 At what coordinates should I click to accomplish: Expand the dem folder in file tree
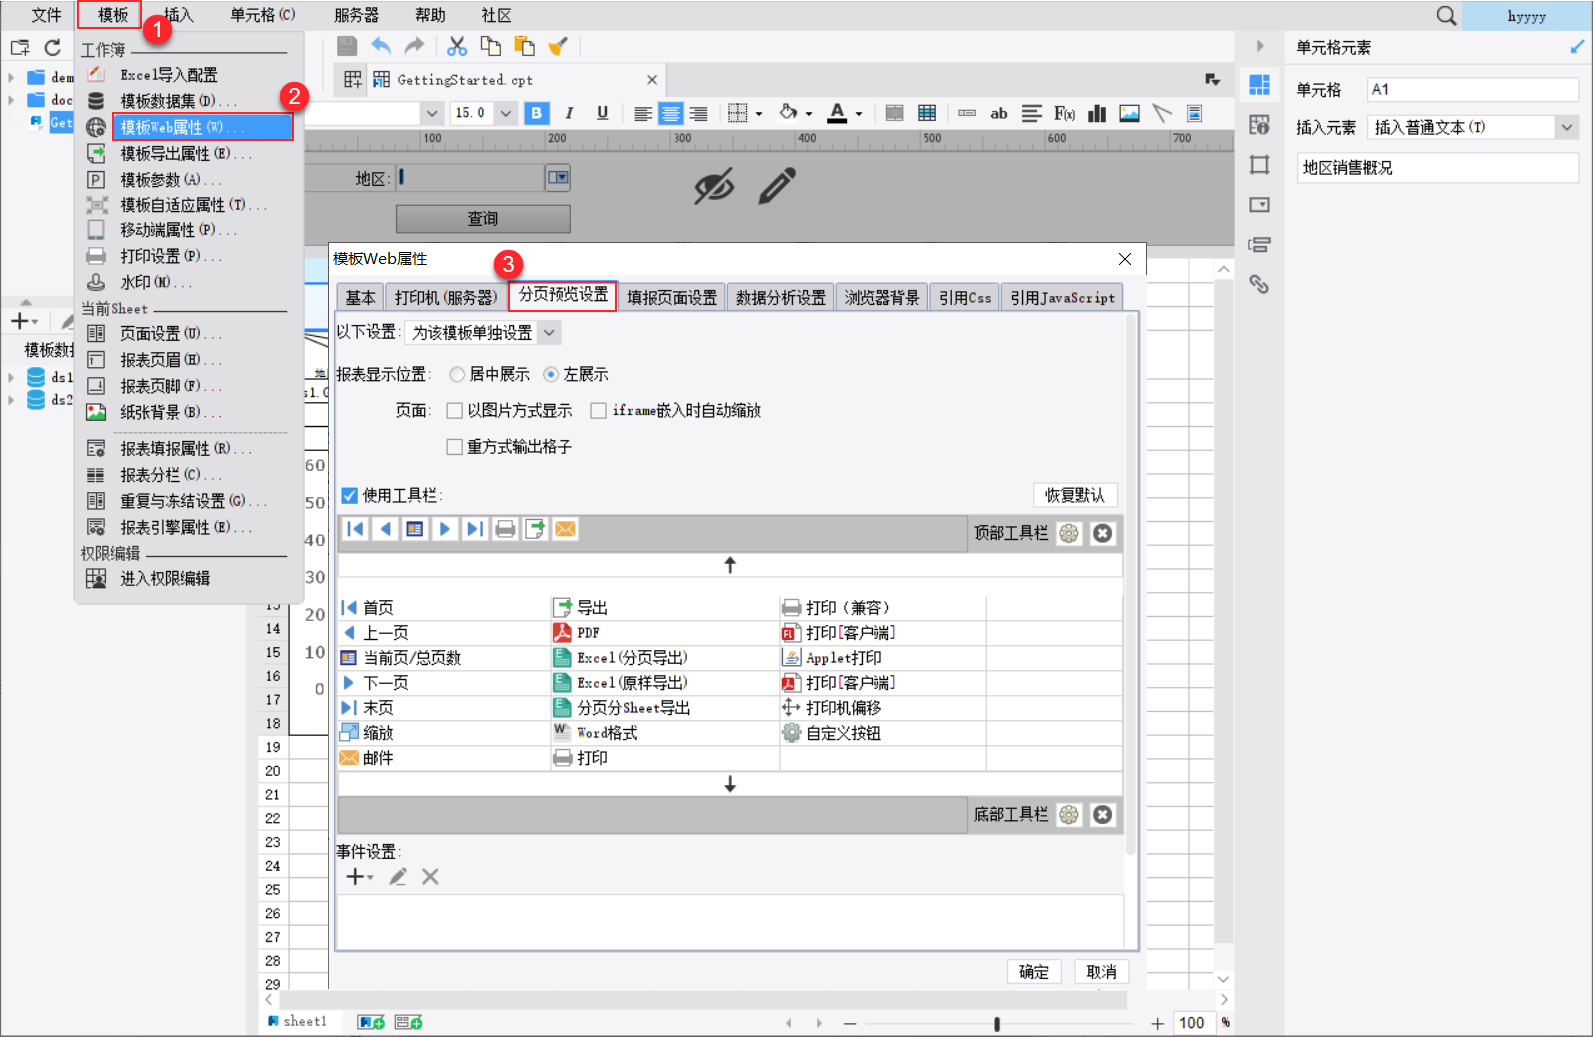click(11, 76)
